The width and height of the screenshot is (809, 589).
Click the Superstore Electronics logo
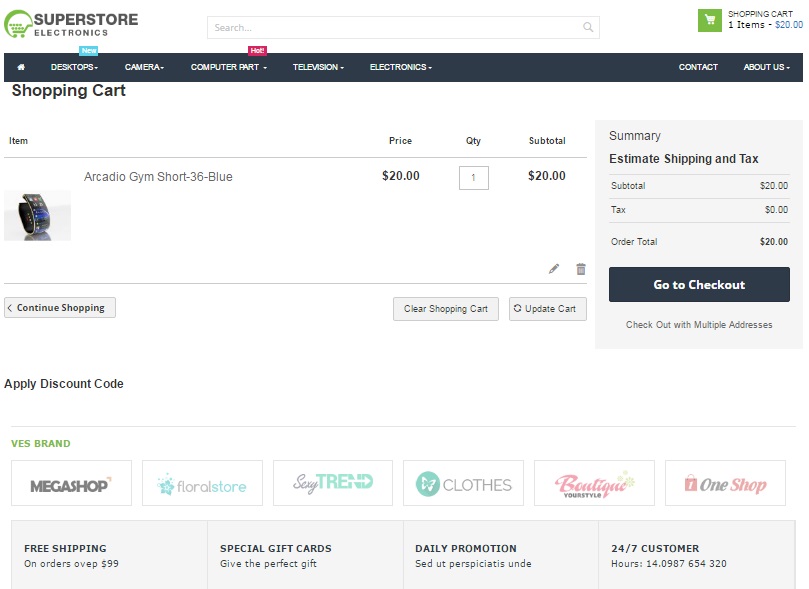tap(72, 24)
